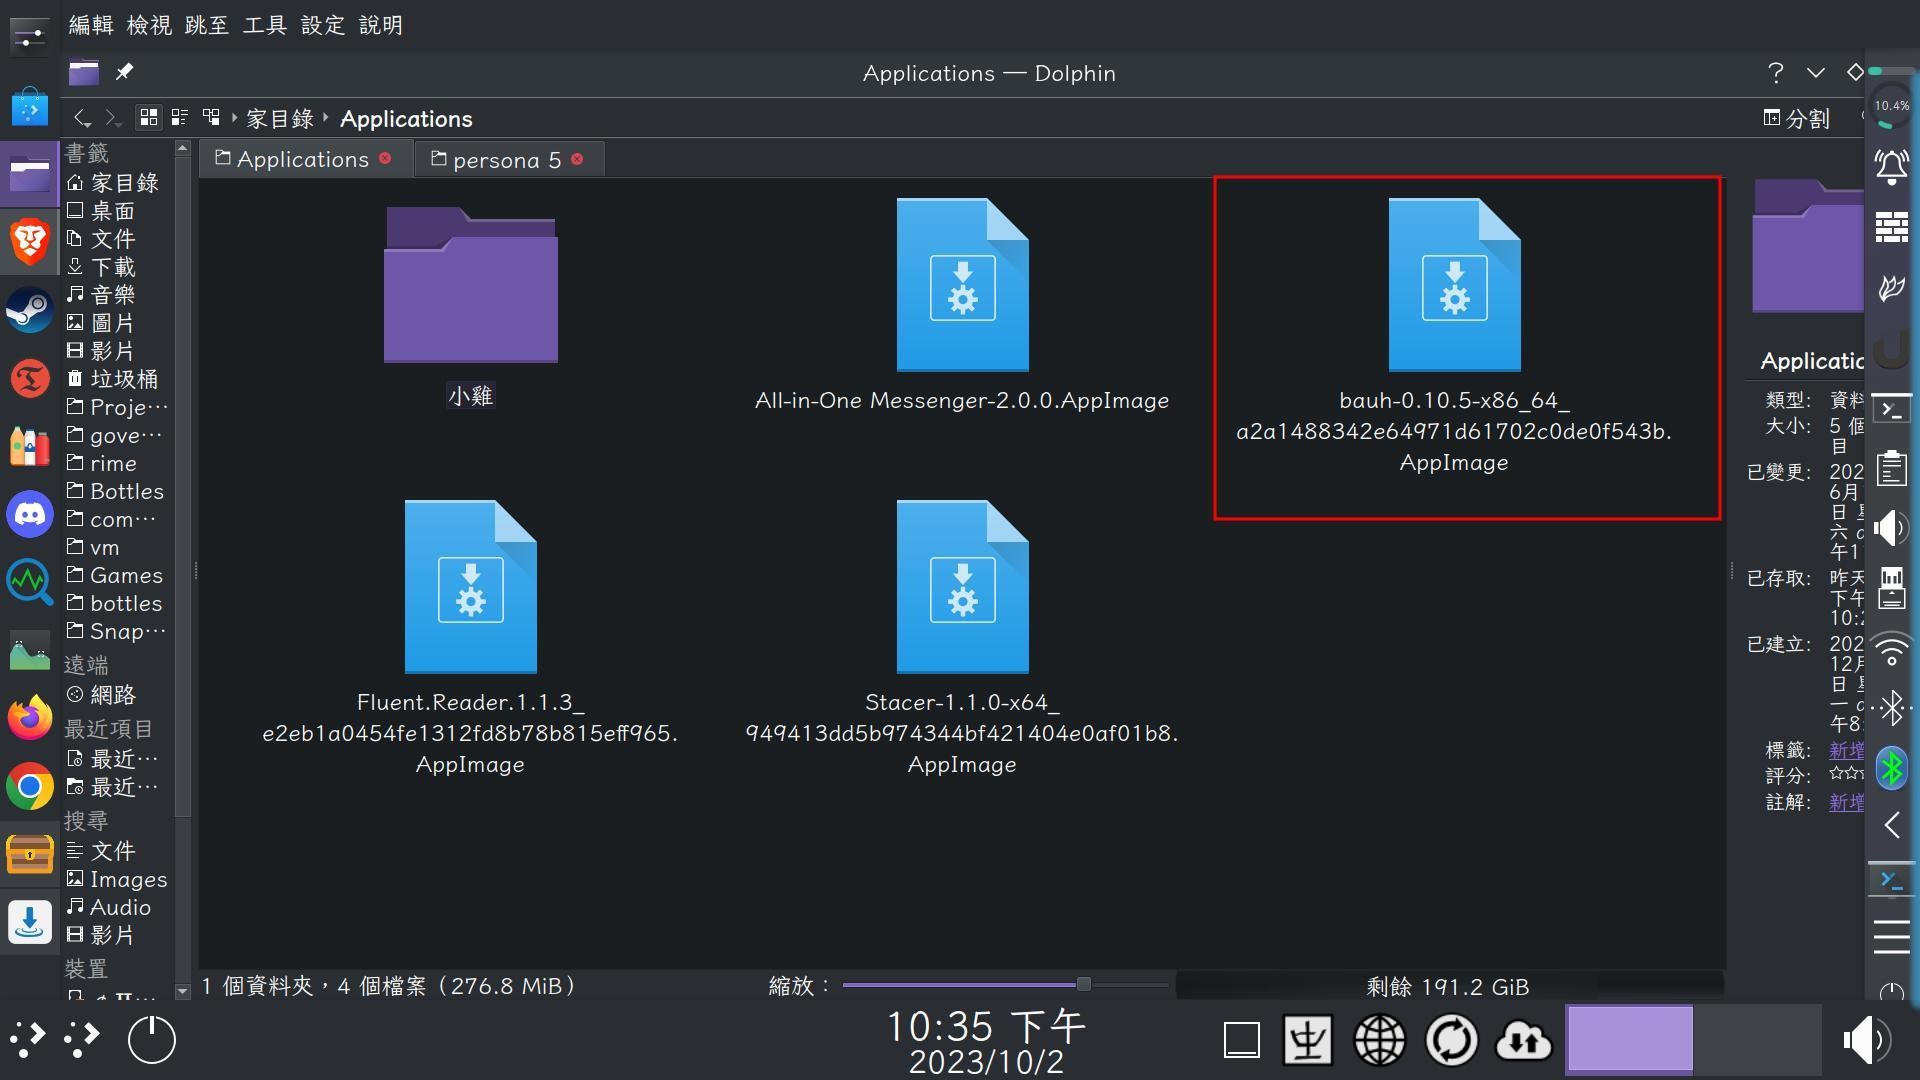Click 新增 link next to 標籤

(x=1845, y=750)
